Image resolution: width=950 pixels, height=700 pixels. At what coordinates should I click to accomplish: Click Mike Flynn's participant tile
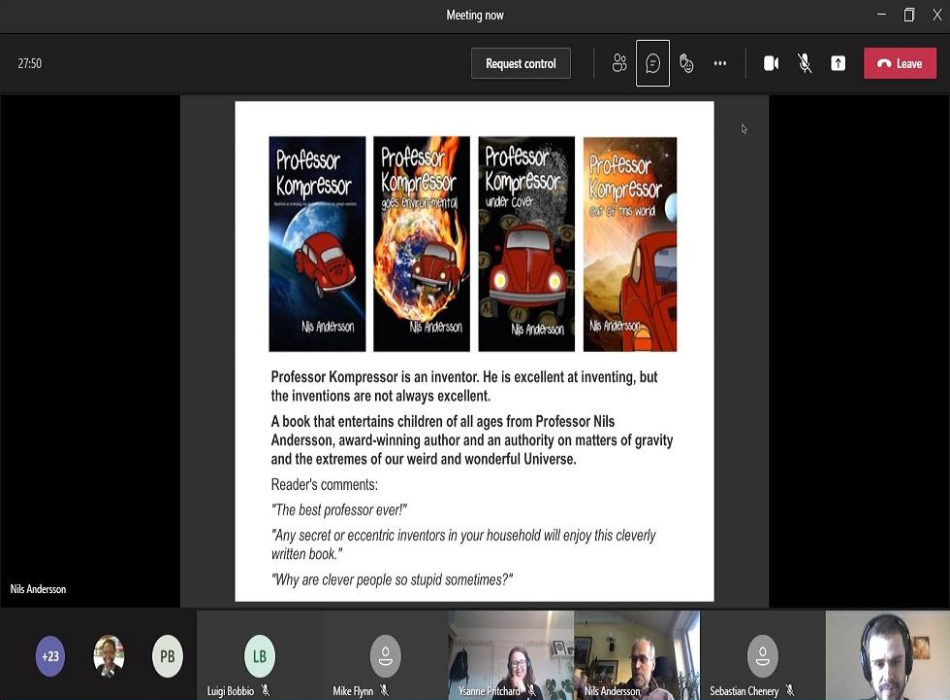pos(385,656)
